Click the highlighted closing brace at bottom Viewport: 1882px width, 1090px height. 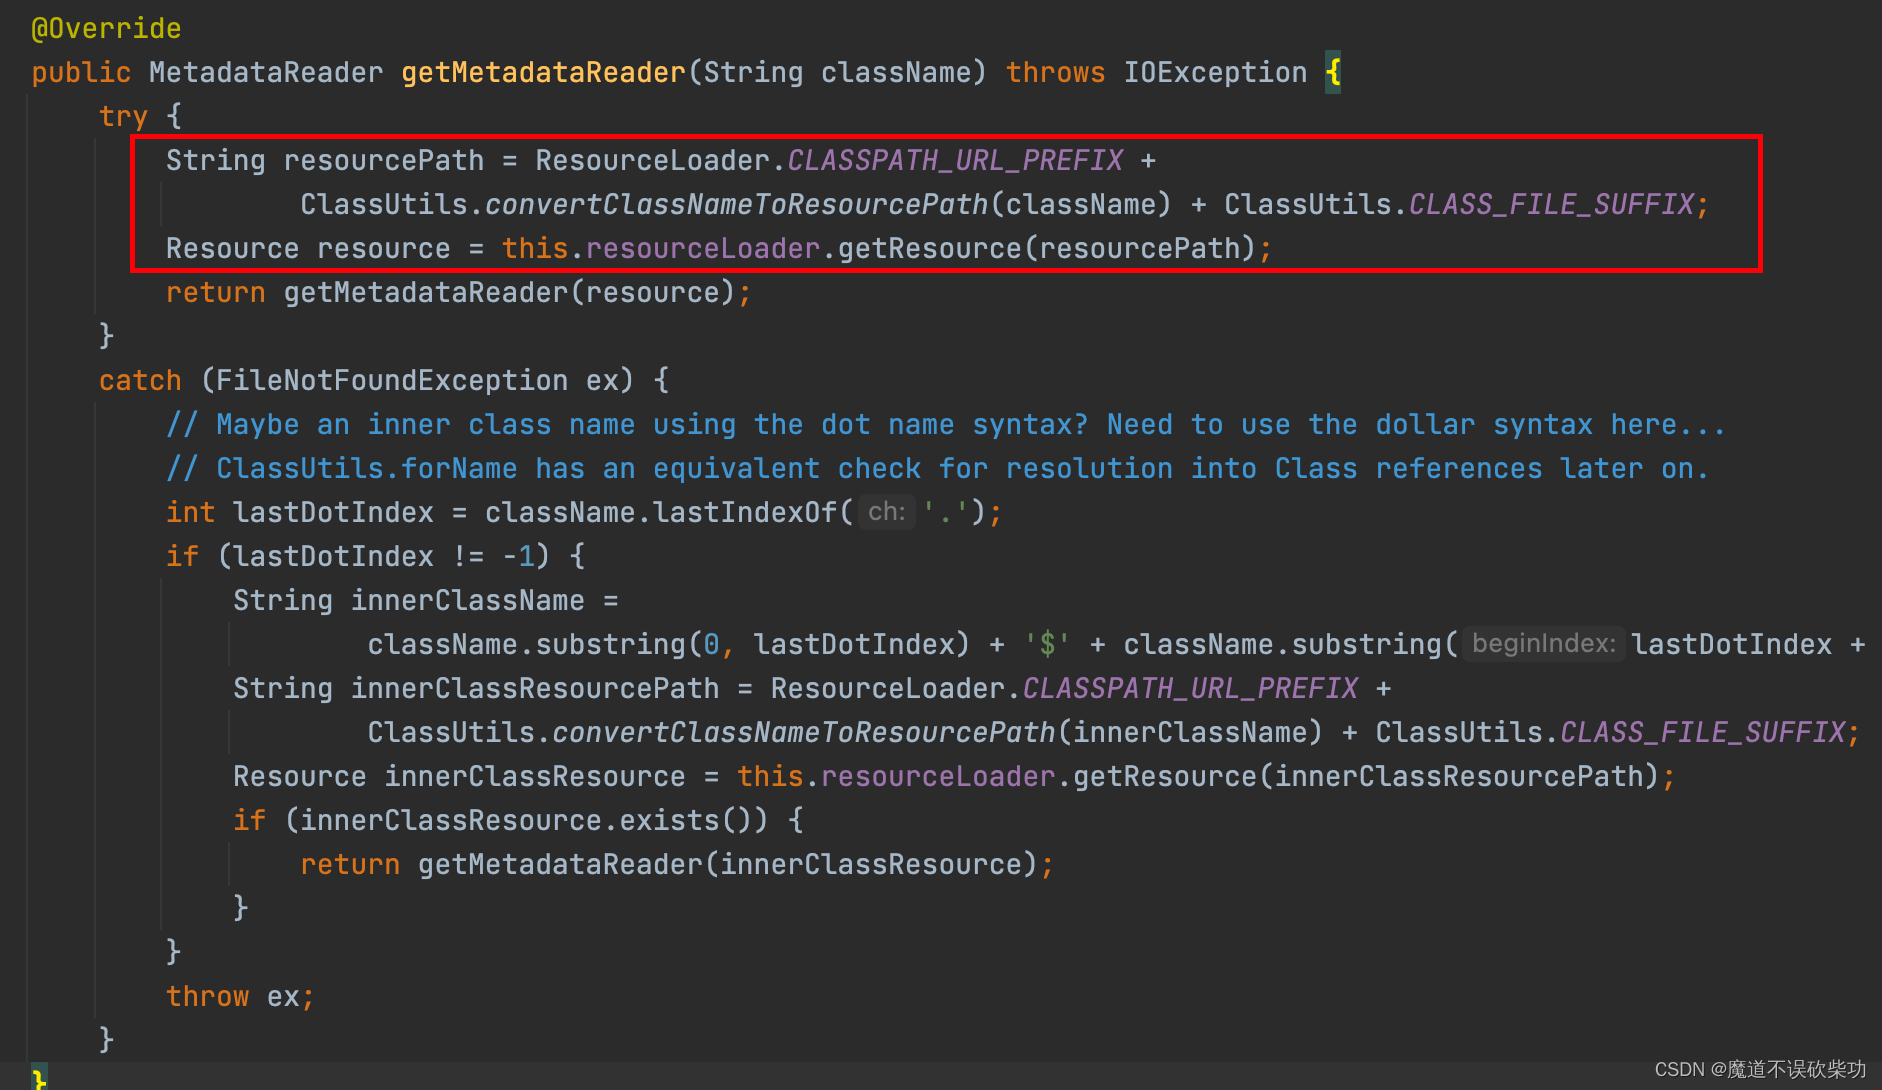pyautogui.click(x=39, y=1079)
